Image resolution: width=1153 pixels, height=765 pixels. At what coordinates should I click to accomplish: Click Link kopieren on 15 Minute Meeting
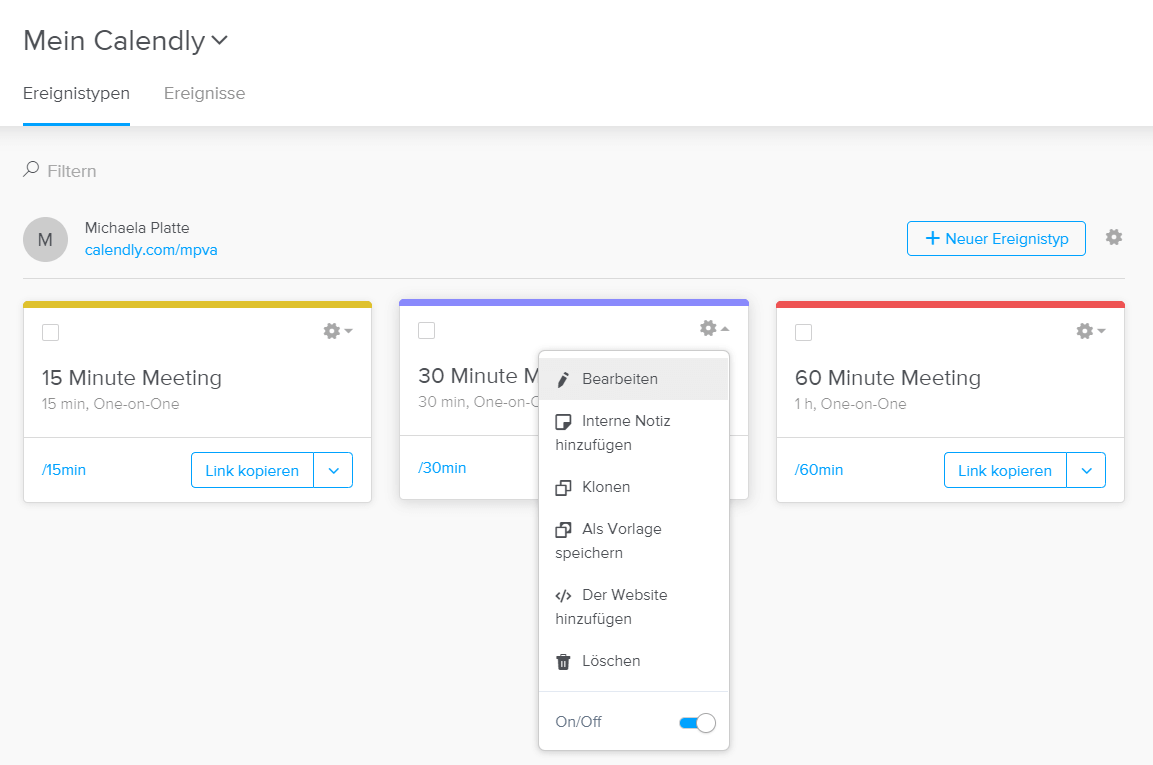tap(252, 470)
